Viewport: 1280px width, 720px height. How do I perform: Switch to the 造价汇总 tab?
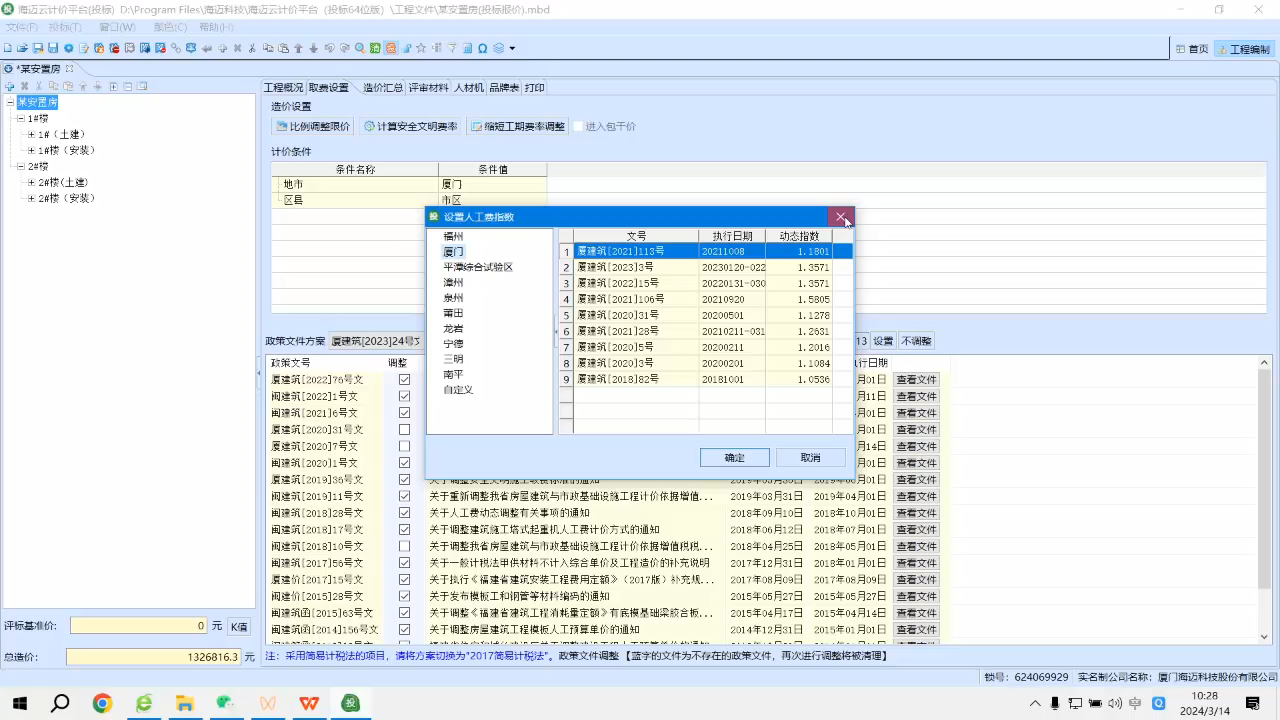pyautogui.click(x=383, y=87)
